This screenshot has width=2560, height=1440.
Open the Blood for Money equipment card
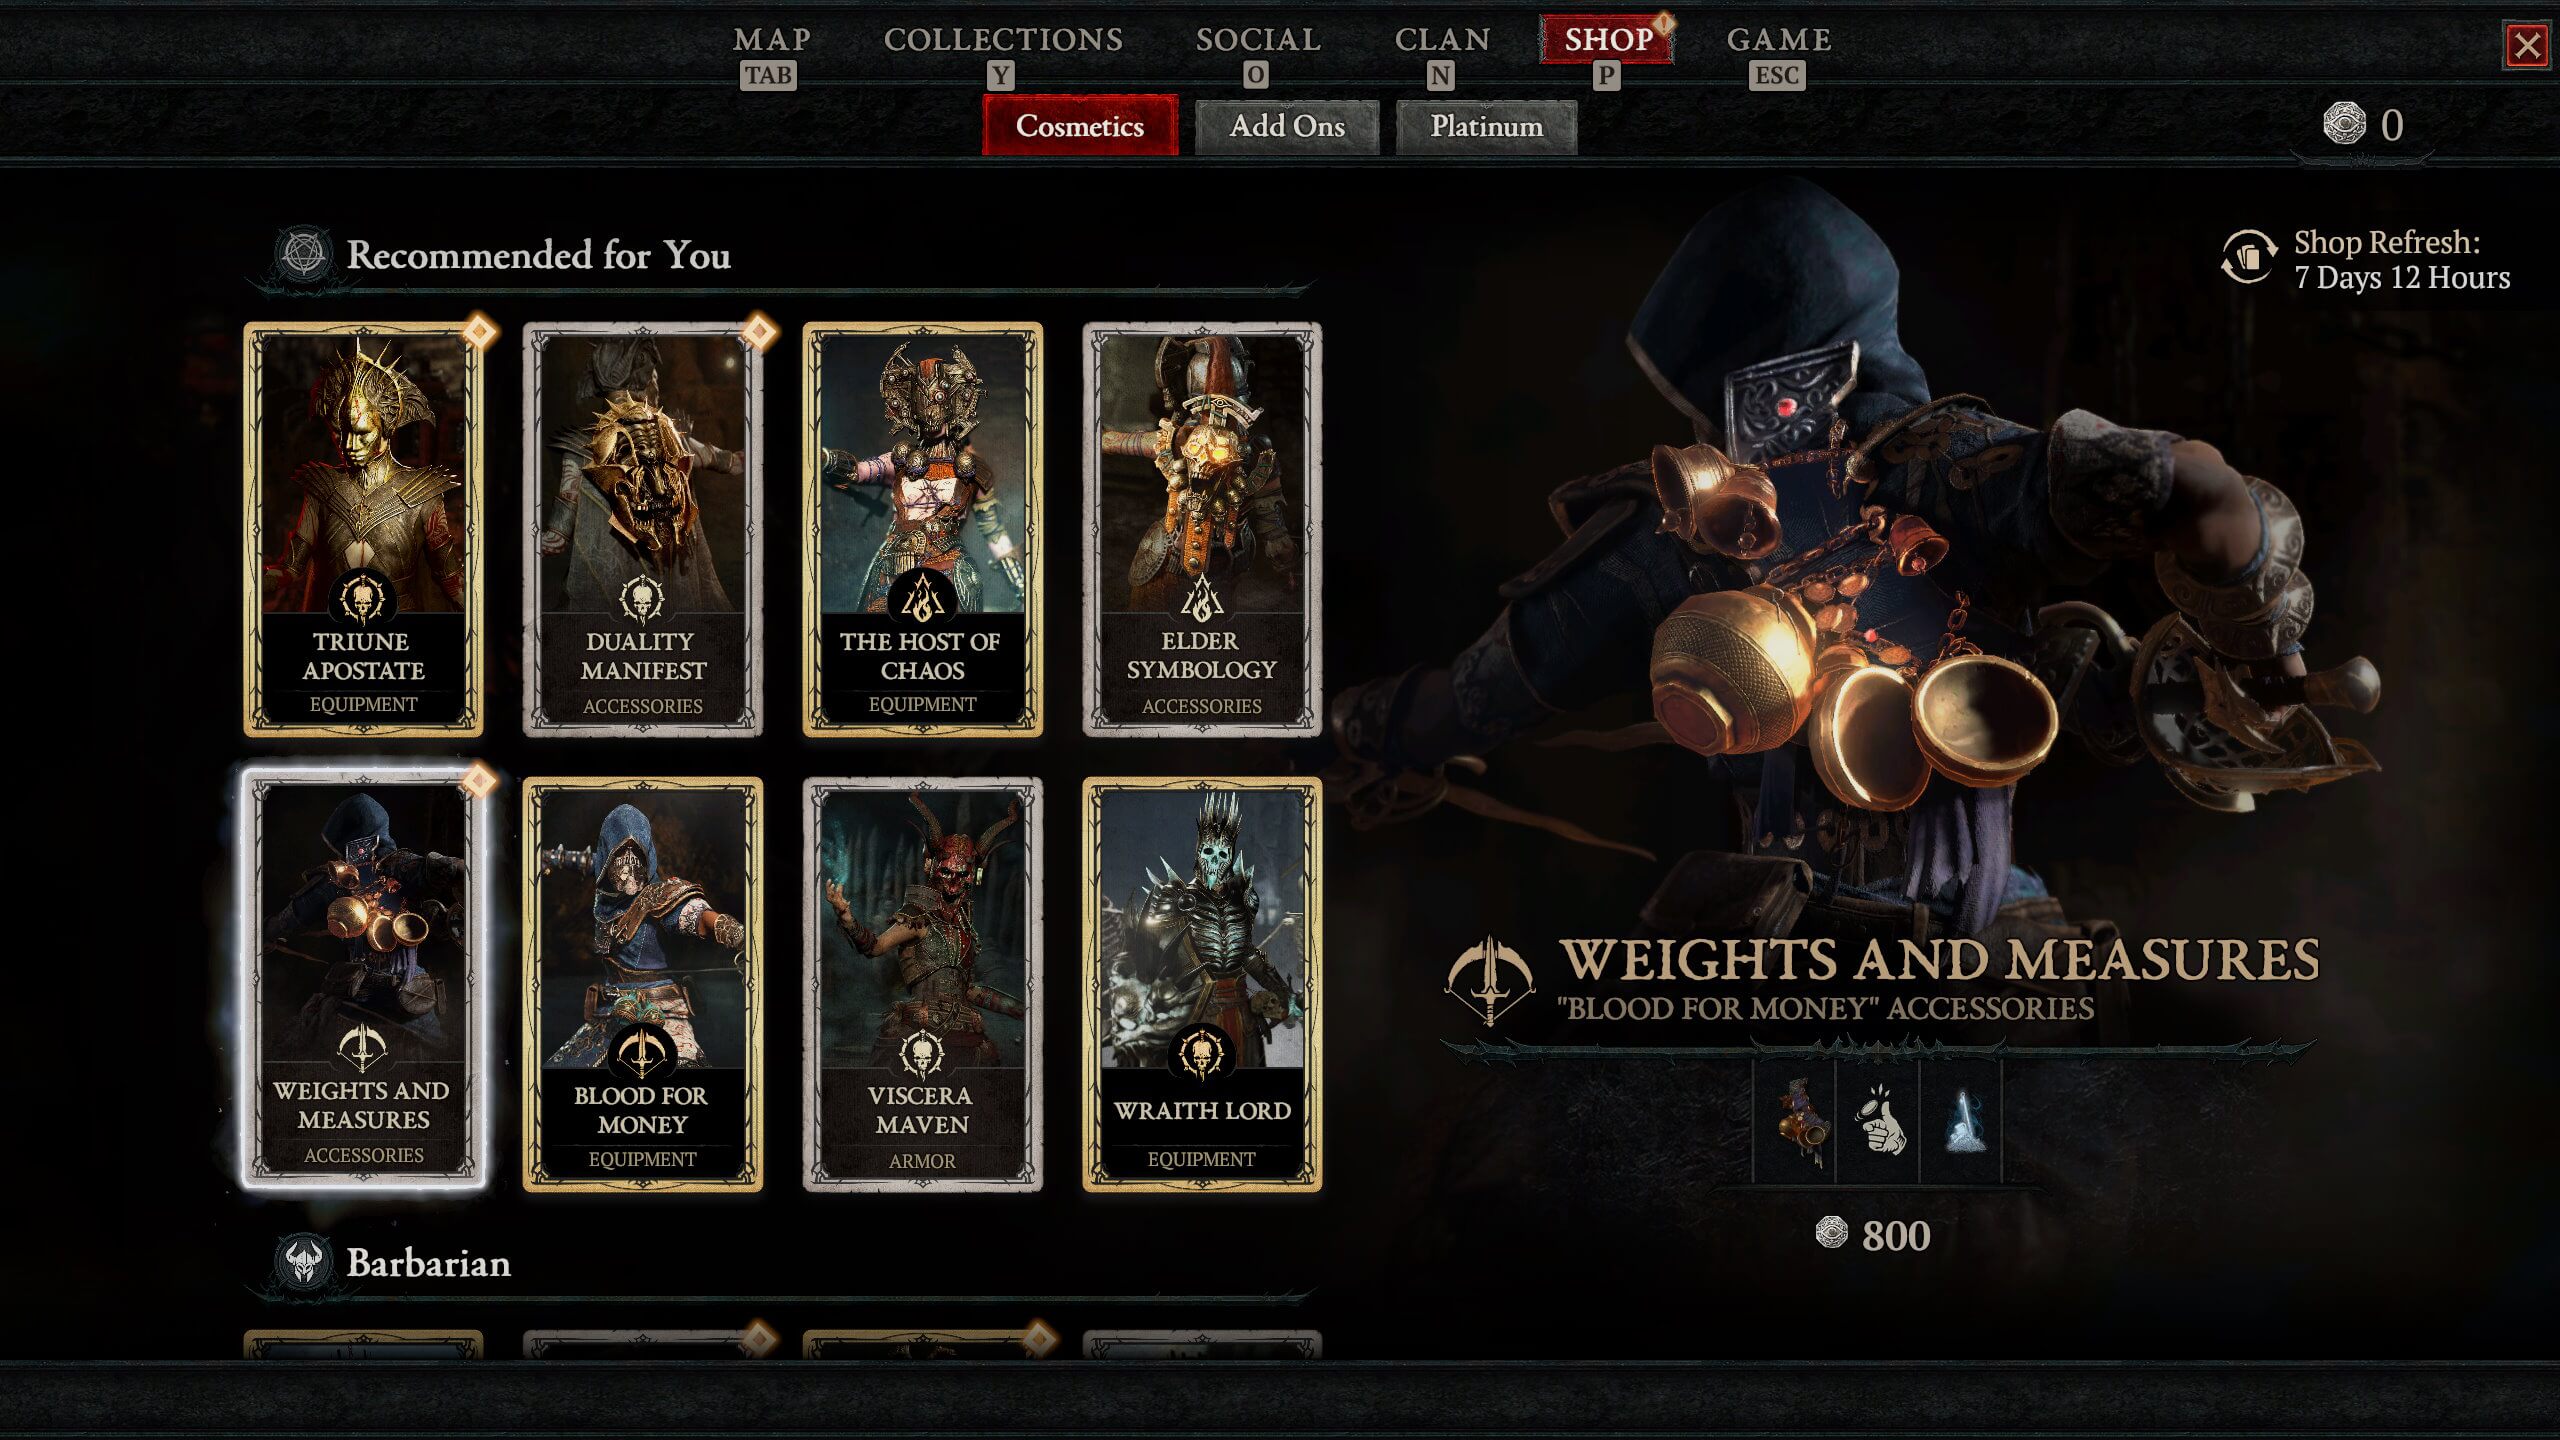643,984
